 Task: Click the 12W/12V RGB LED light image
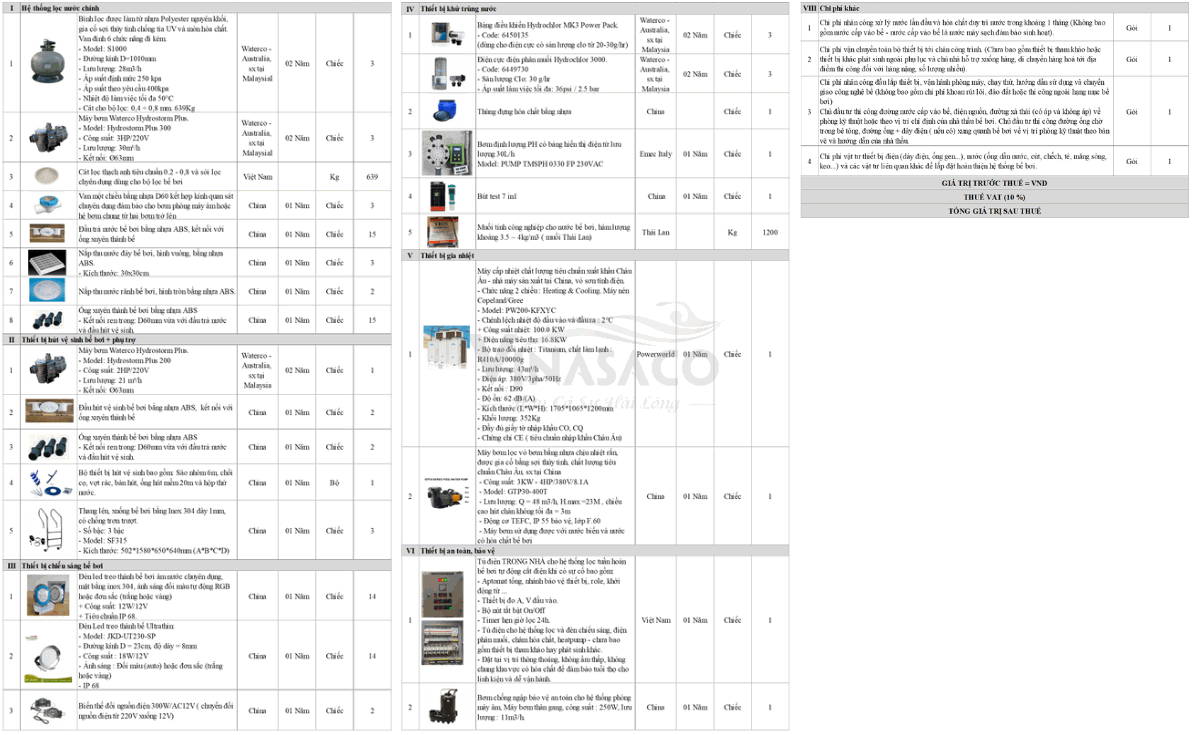coord(47,597)
